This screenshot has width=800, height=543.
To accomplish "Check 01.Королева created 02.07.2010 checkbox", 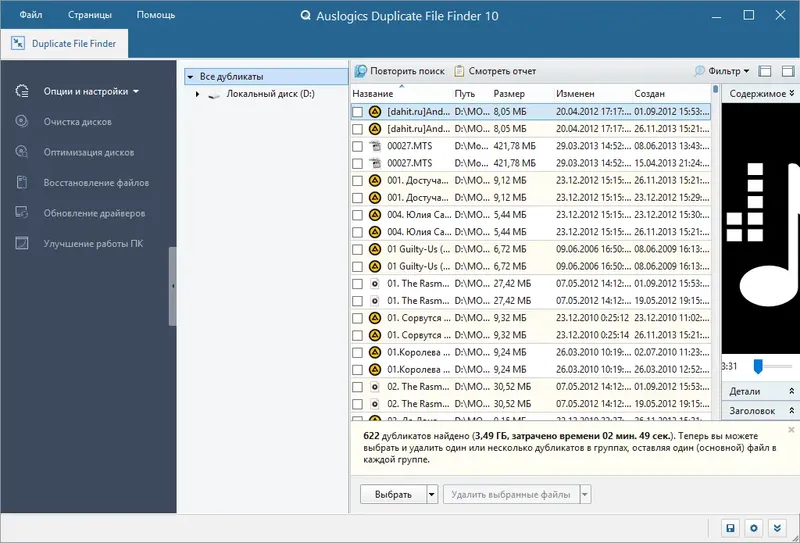I will pos(358,352).
